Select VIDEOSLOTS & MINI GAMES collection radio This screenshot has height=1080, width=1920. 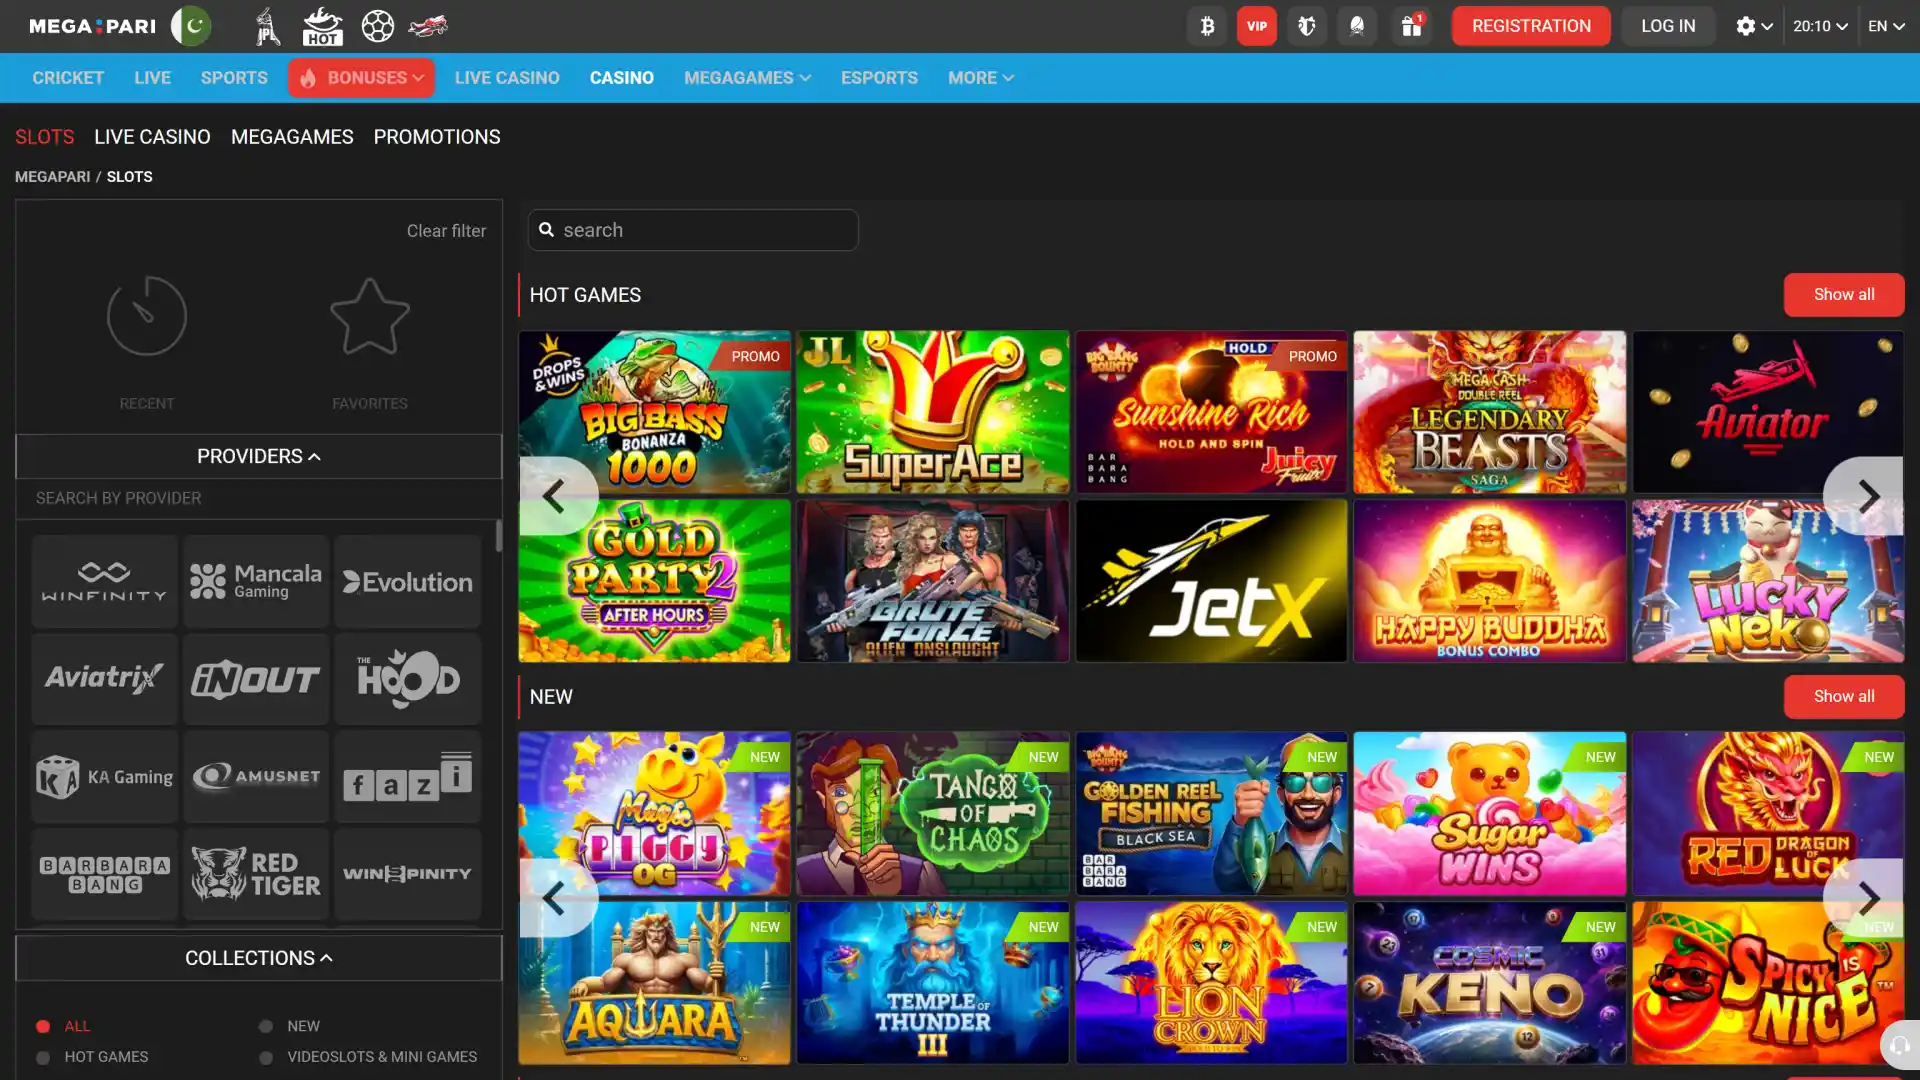(266, 1057)
